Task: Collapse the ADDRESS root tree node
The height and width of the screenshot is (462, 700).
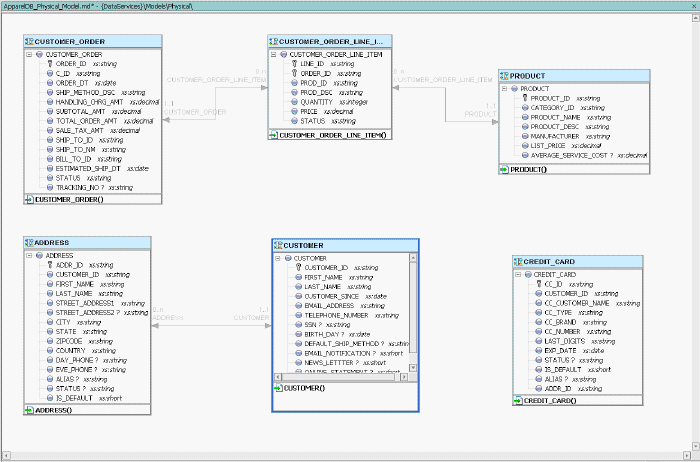Action: tap(29, 256)
